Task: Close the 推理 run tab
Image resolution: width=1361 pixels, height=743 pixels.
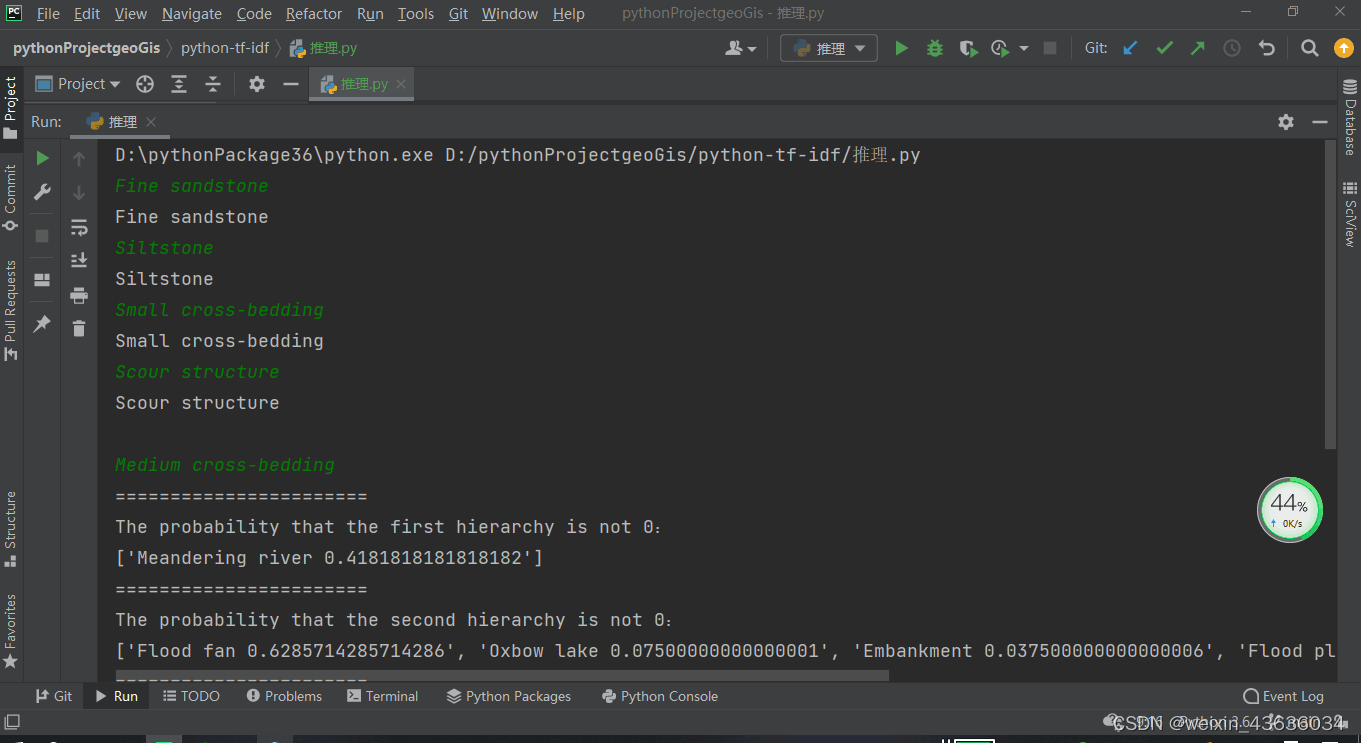Action: tap(151, 122)
